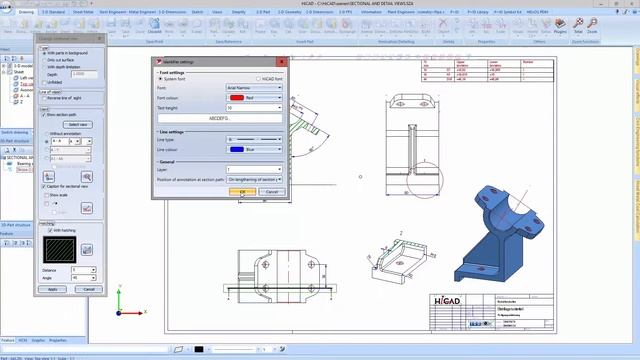
Task: Open the Font dropdown showing Arial Narrow
Action: (x=254, y=88)
